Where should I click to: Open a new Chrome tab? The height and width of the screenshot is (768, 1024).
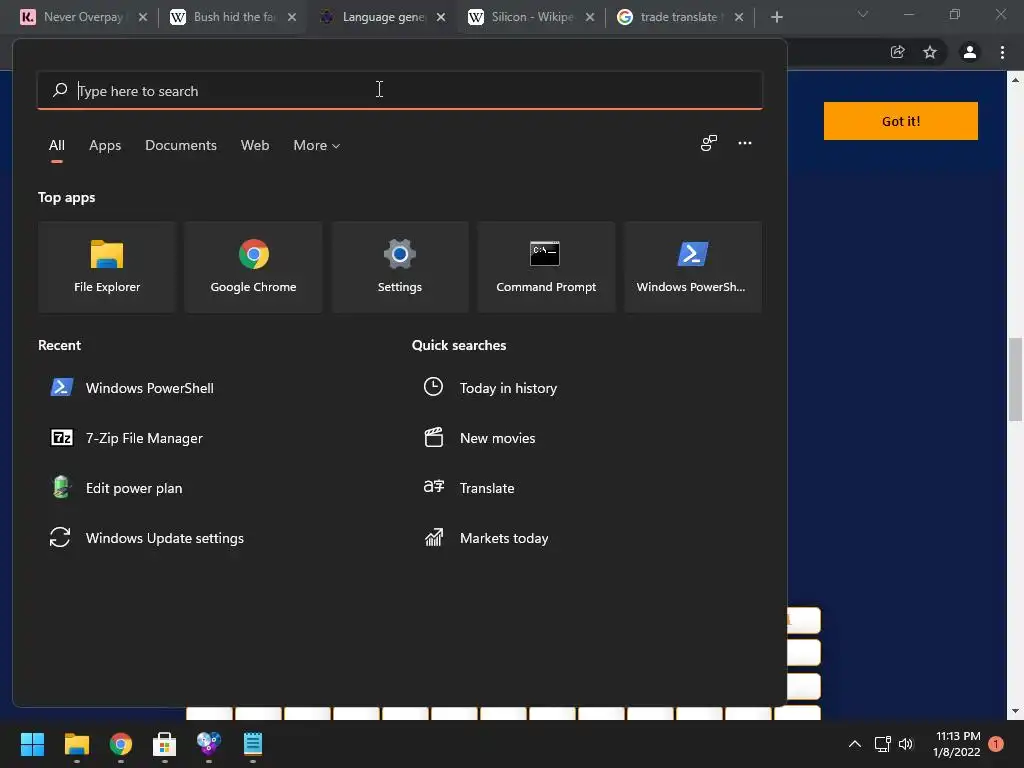tap(776, 18)
